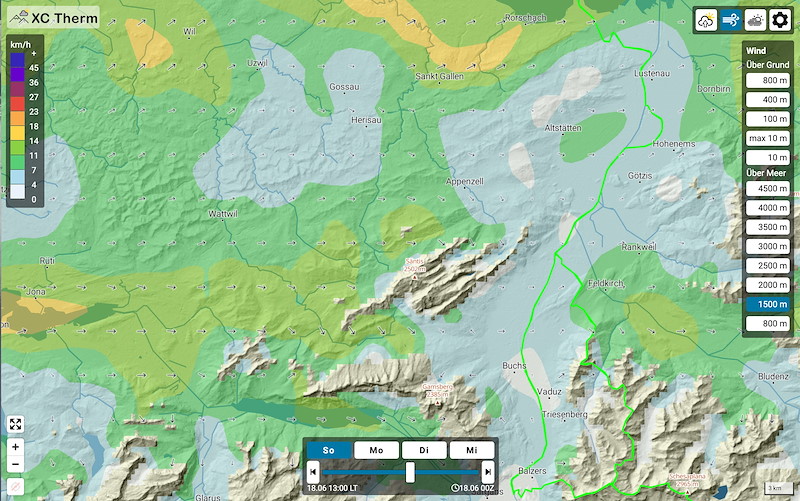Open settings with the gear icon
This screenshot has height=501, width=800.
780,19
